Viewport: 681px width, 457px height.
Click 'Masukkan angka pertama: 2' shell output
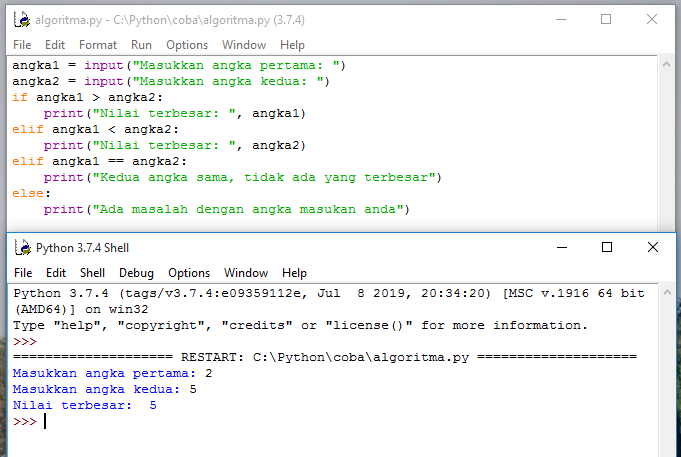click(x=112, y=374)
